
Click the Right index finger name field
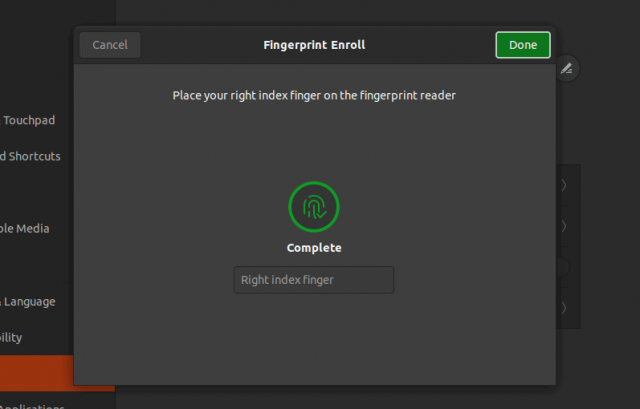[x=314, y=280]
